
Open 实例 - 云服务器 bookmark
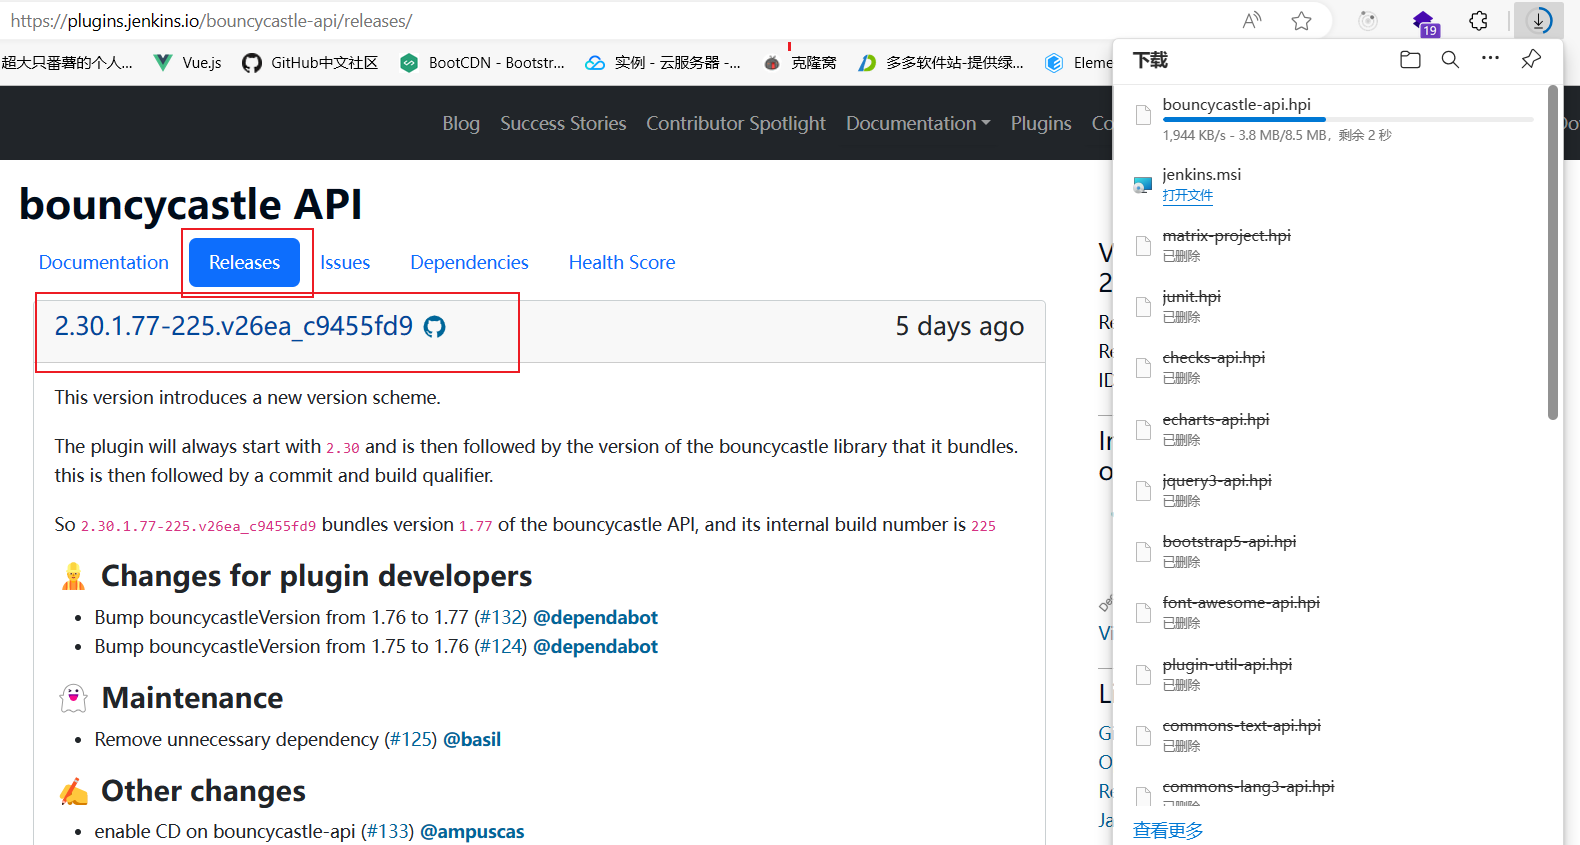pos(663,63)
